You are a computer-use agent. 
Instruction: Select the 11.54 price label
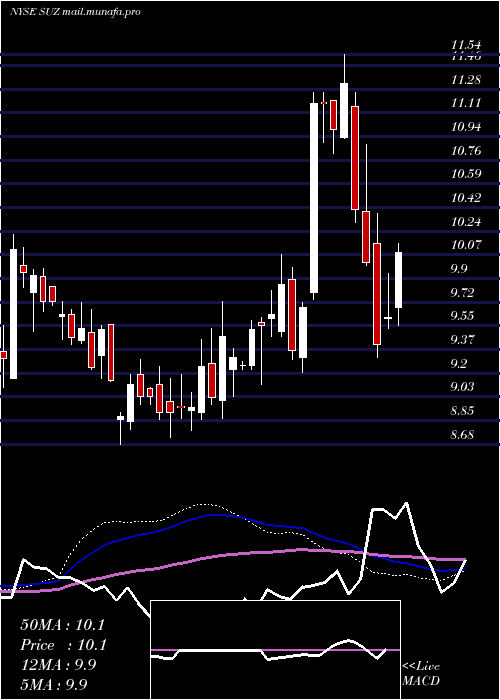pos(466,45)
